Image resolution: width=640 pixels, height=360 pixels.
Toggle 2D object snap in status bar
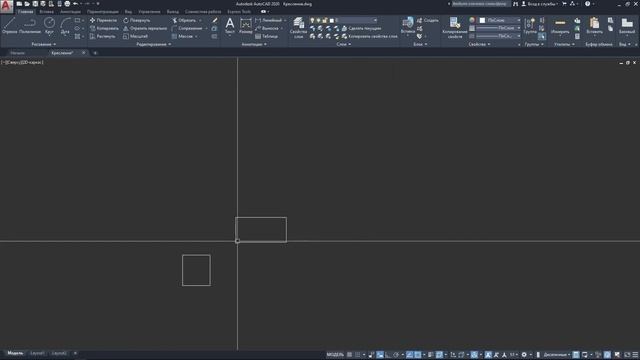coord(418,355)
